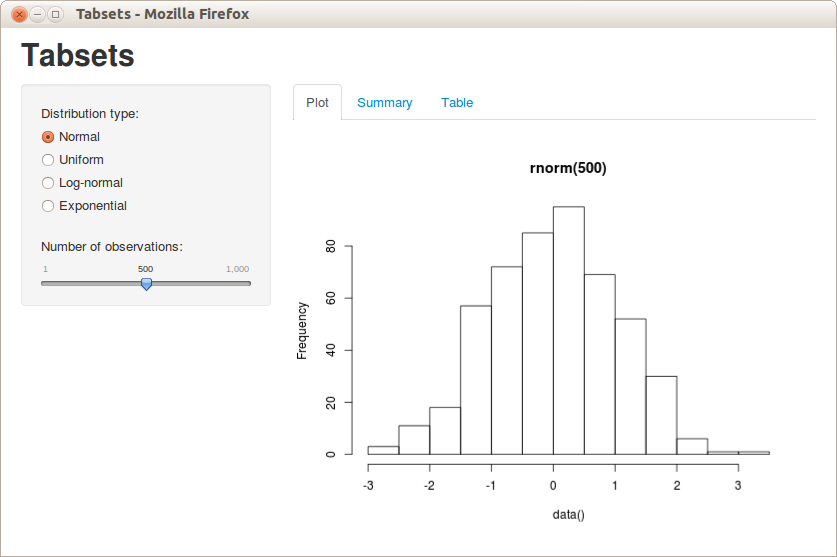Screen dimensions: 837x557
Task: Select the Normal distribution radio button
Action: 47,137
